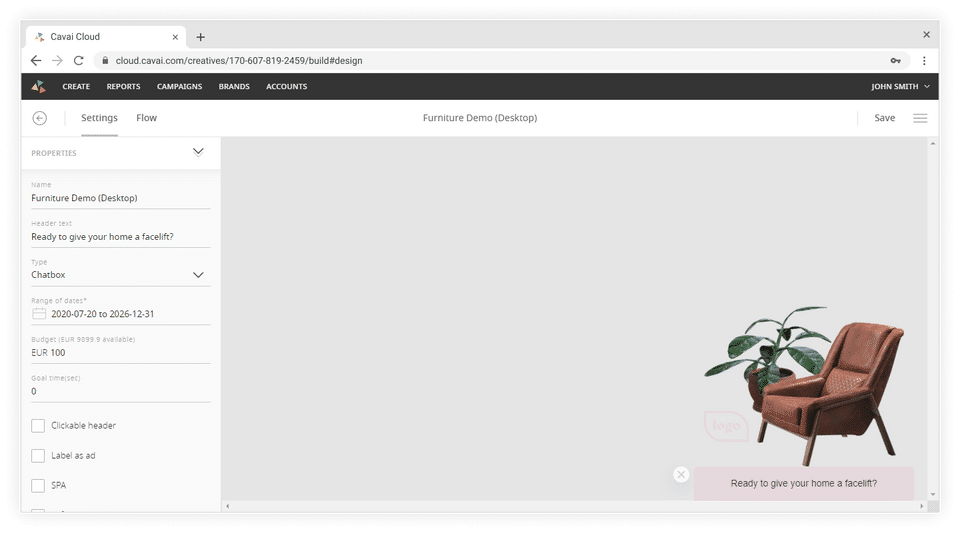
Task: Collapse the Properties panel chevron
Action: coord(198,152)
